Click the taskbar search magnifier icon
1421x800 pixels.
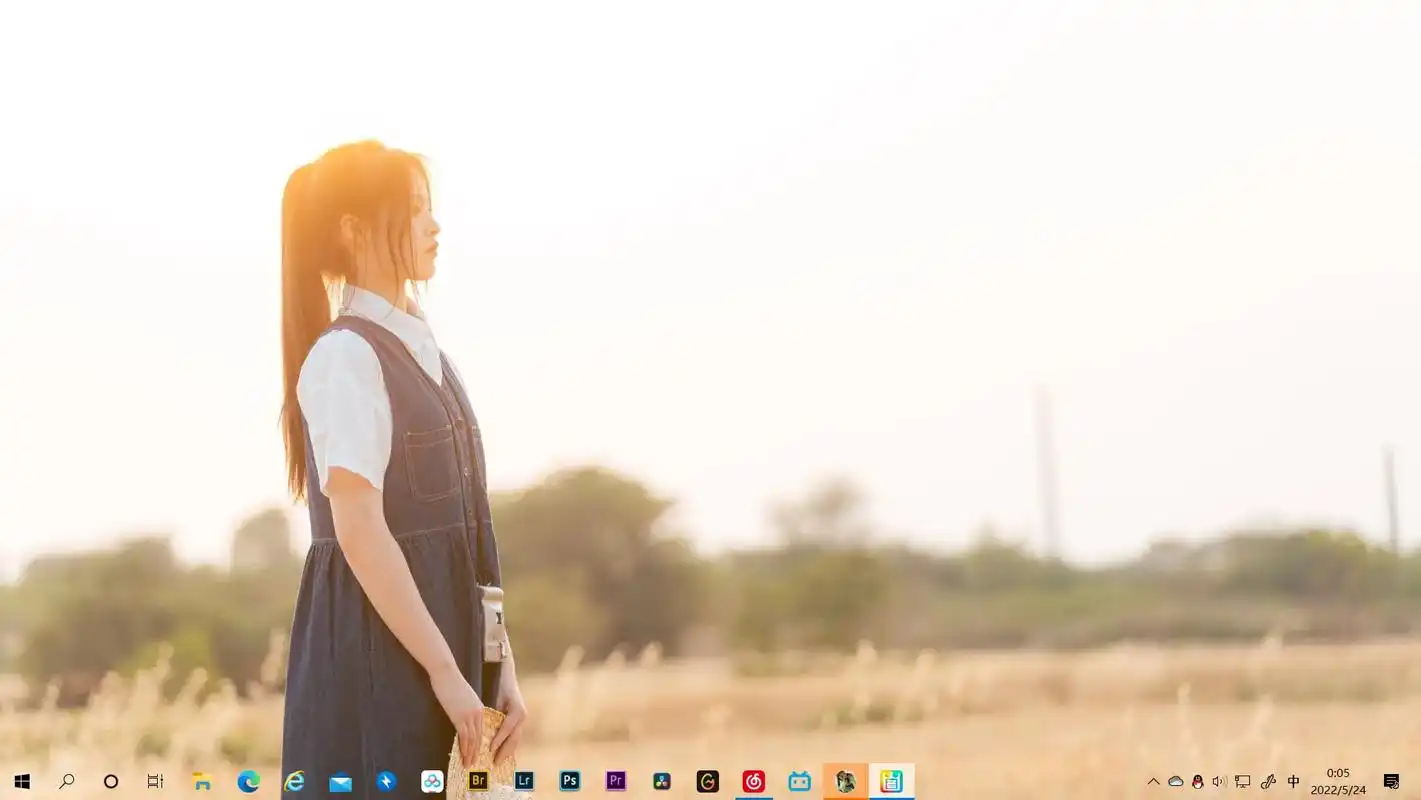coord(67,781)
